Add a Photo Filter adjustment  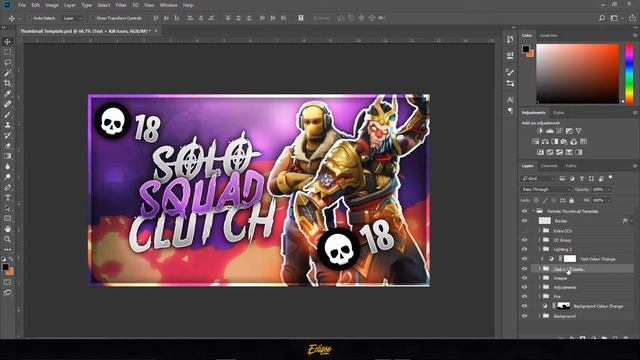click(x=564, y=142)
